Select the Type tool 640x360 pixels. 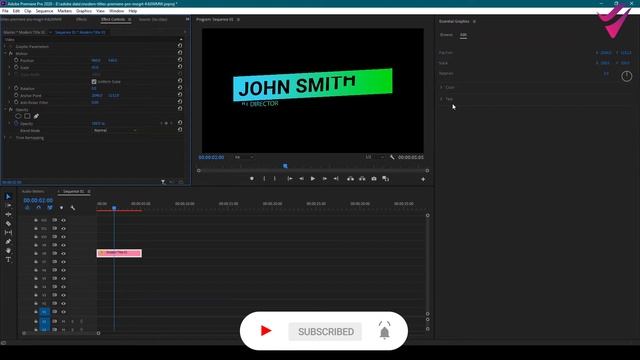tap(8, 260)
